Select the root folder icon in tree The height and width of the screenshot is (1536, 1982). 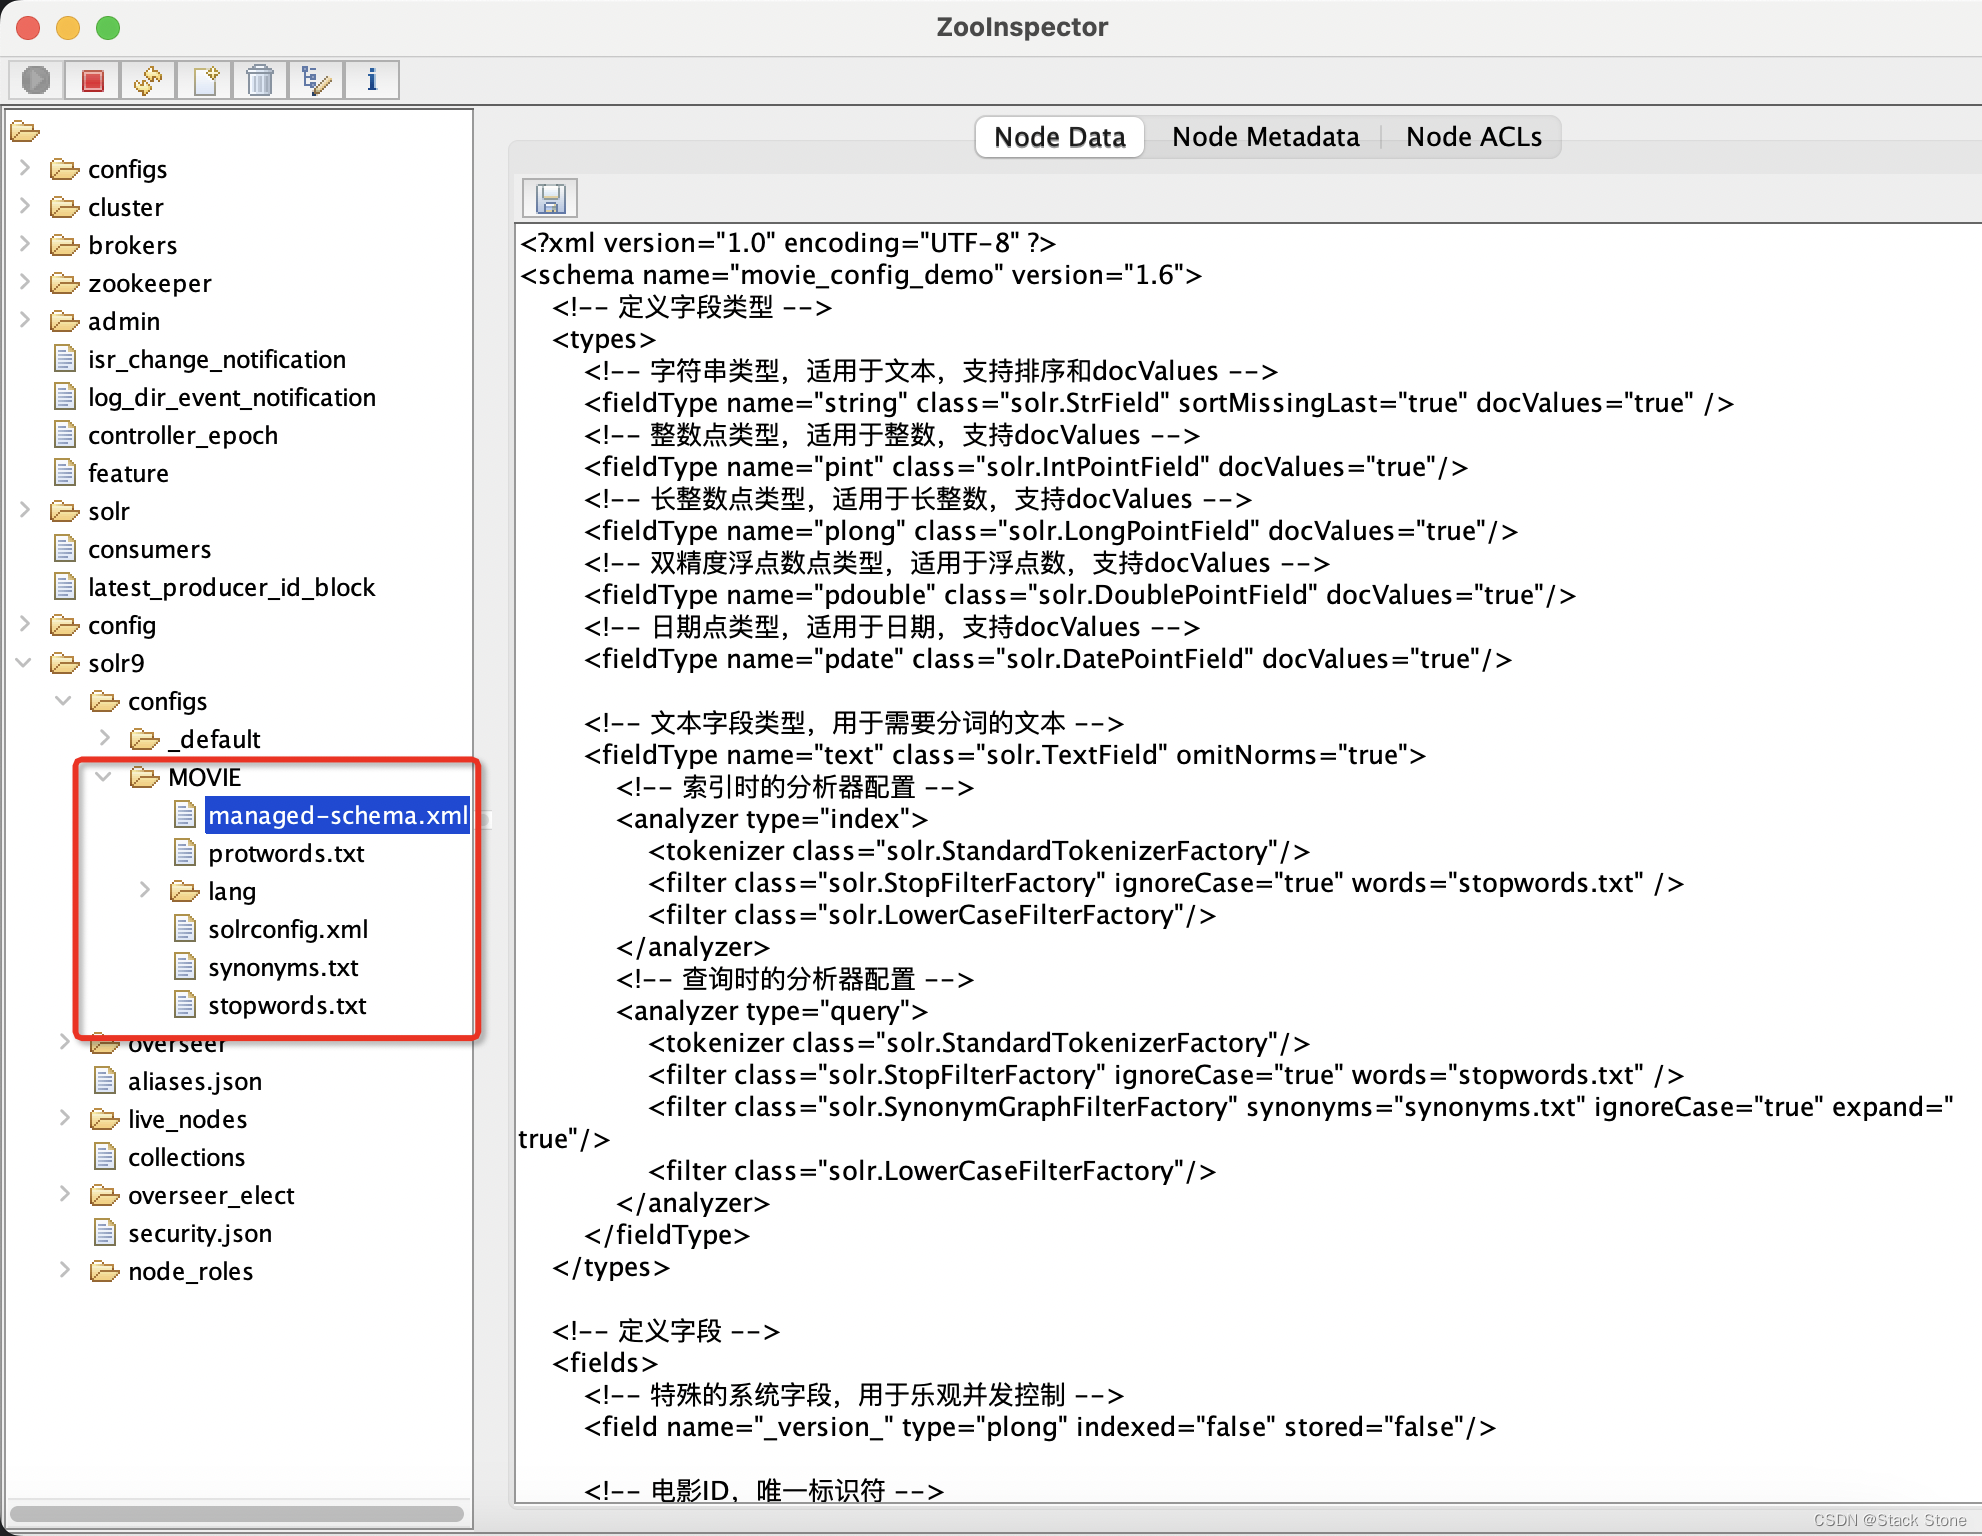25,131
